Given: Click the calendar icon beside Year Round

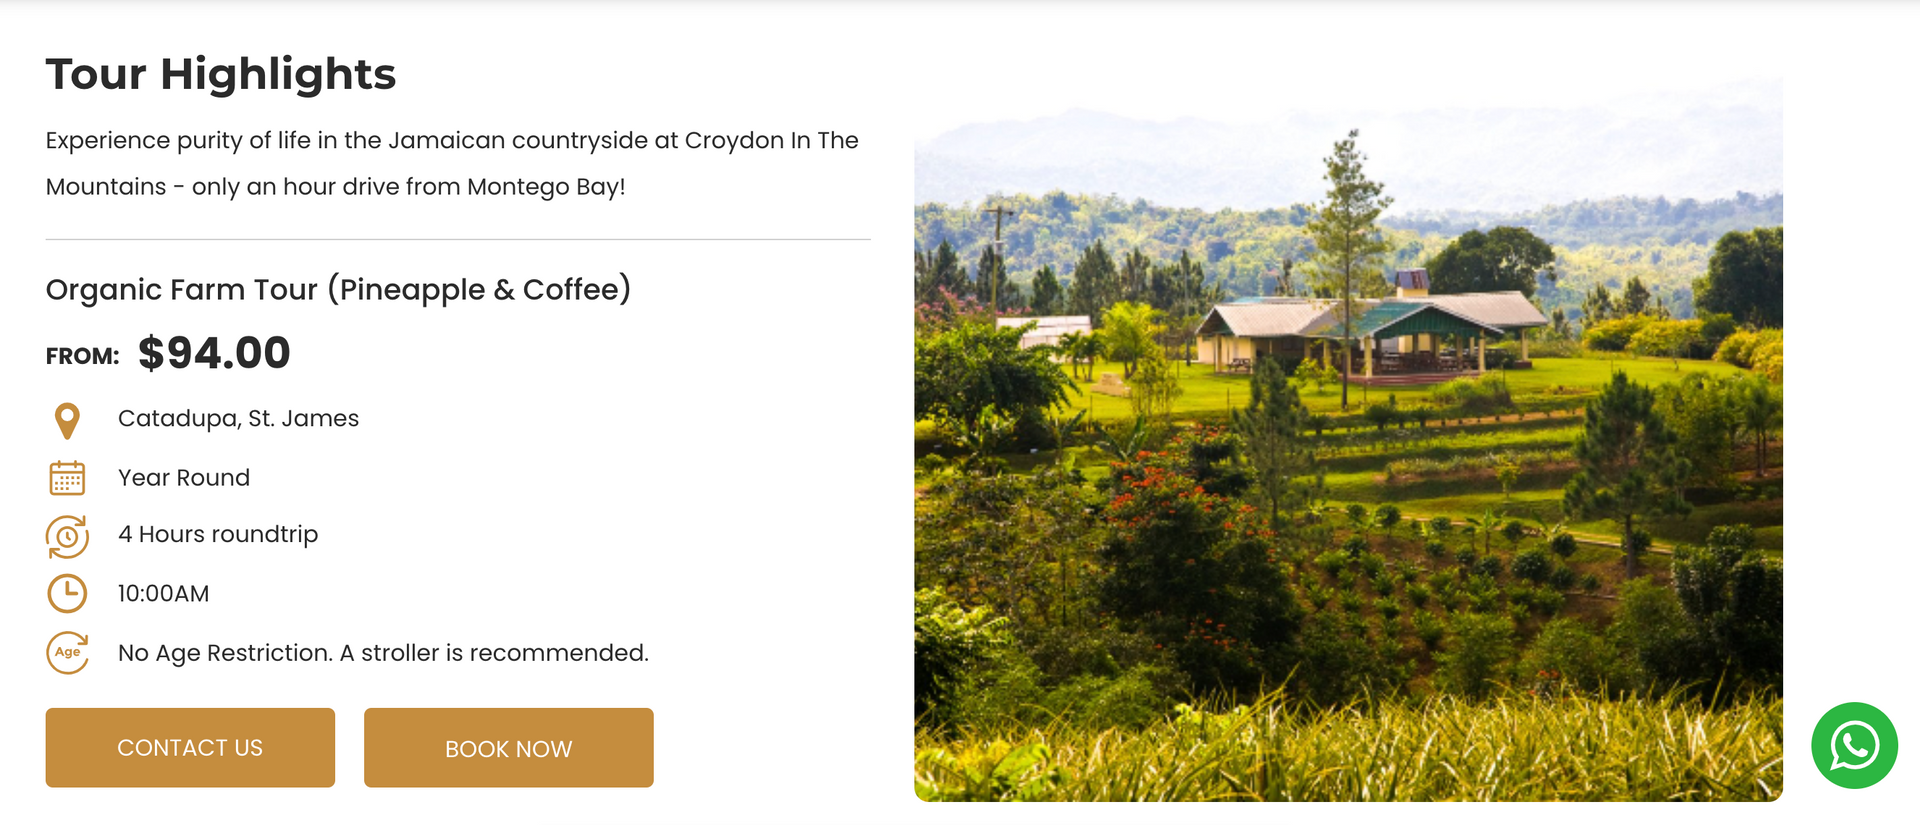Looking at the screenshot, I should pyautogui.click(x=67, y=478).
